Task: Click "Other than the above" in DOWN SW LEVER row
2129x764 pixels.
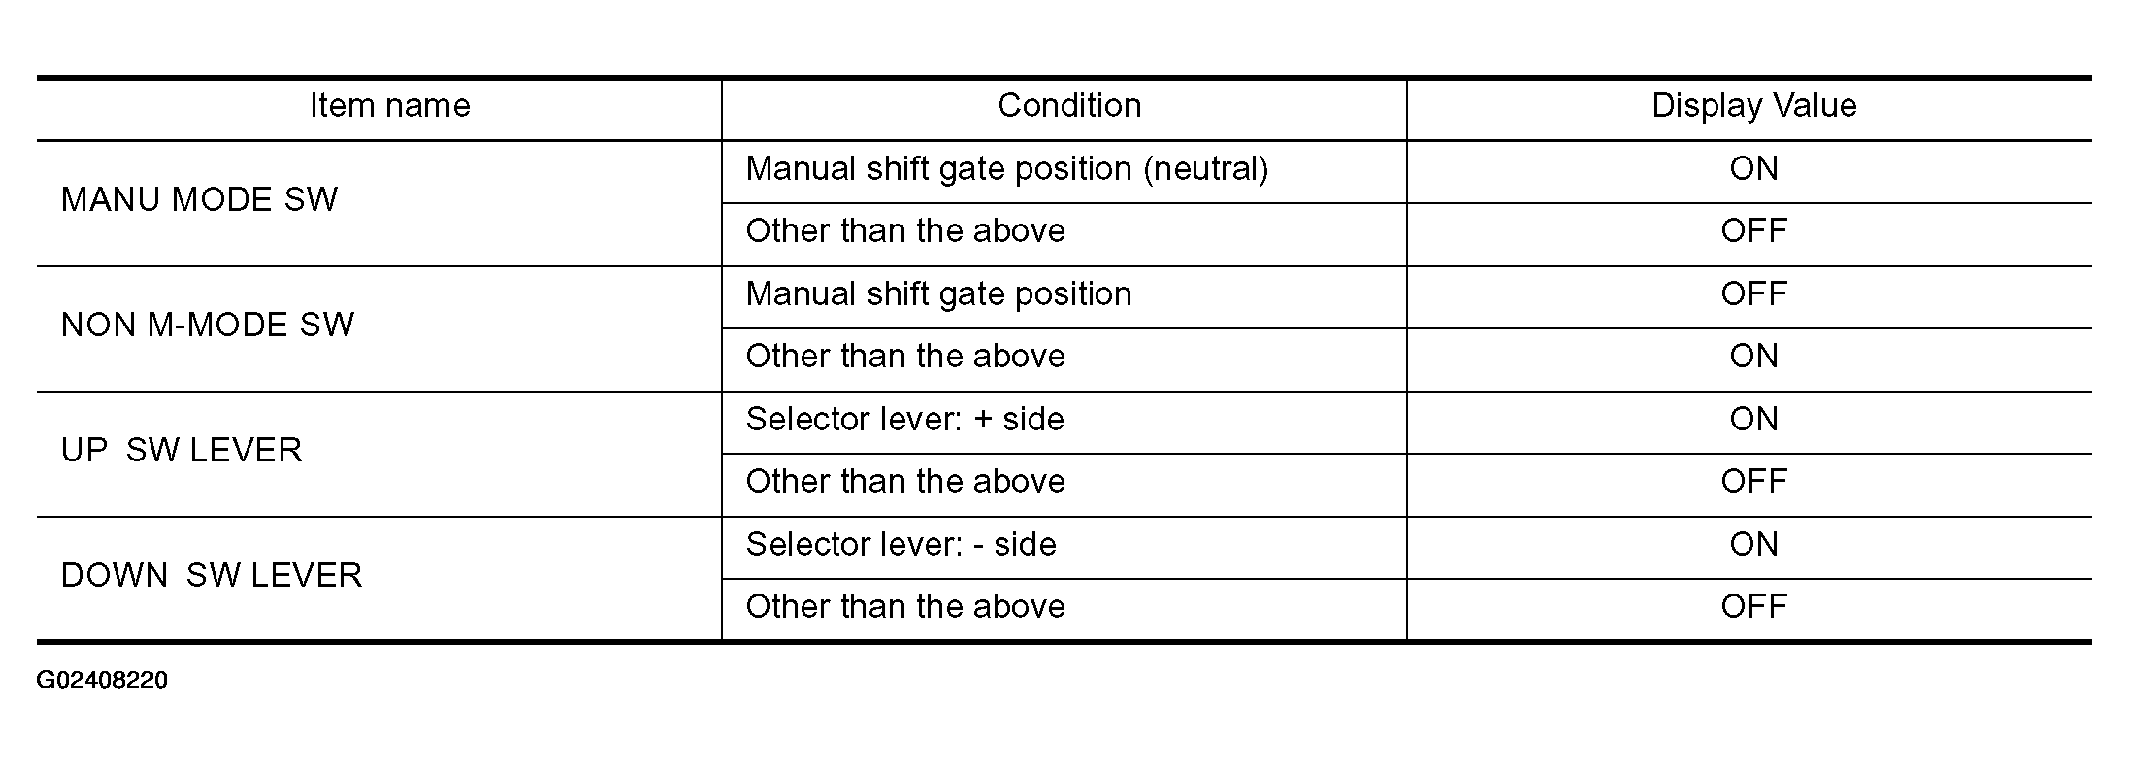Action: click(x=905, y=607)
